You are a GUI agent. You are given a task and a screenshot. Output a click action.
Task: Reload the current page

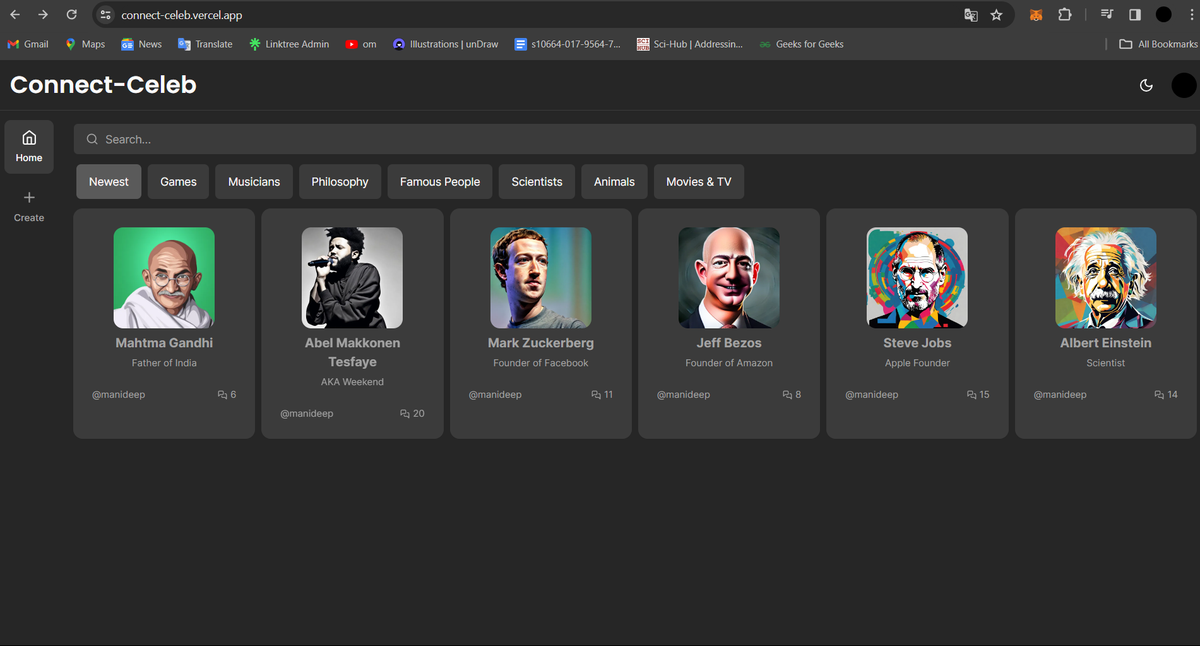pos(71,15)
